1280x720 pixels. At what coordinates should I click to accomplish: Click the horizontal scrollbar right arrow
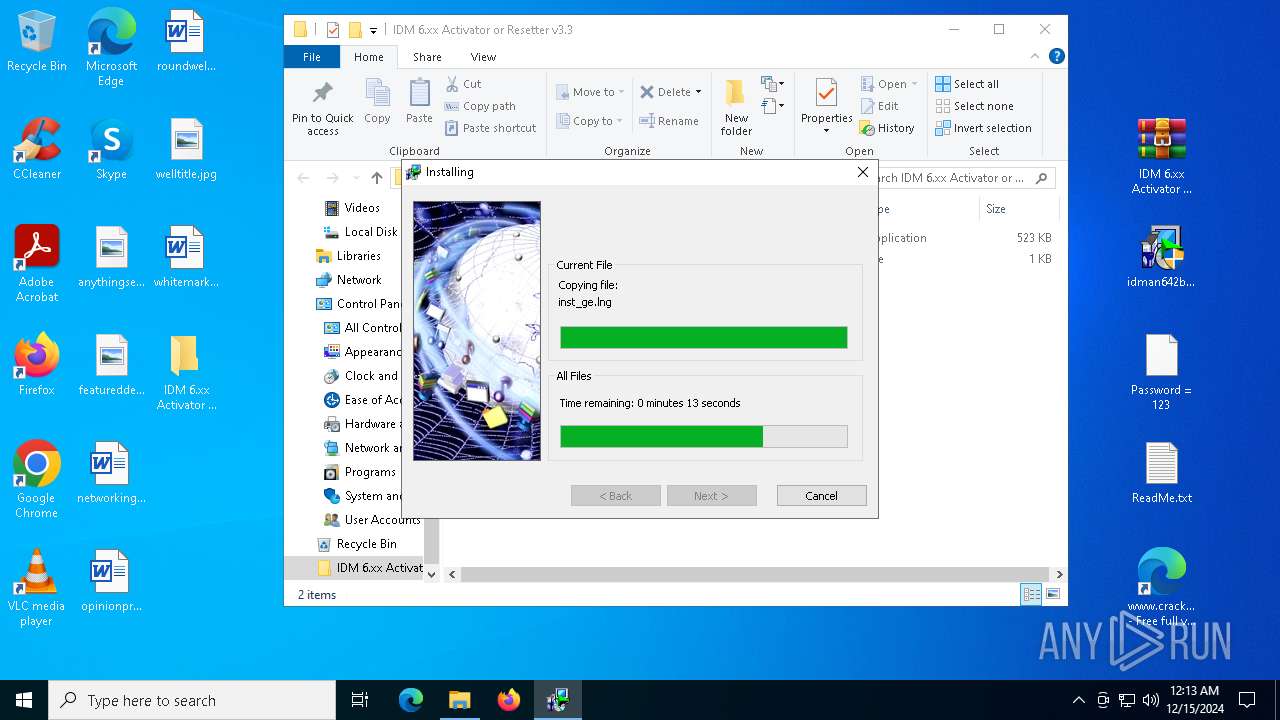click(x=1059, y=575)
